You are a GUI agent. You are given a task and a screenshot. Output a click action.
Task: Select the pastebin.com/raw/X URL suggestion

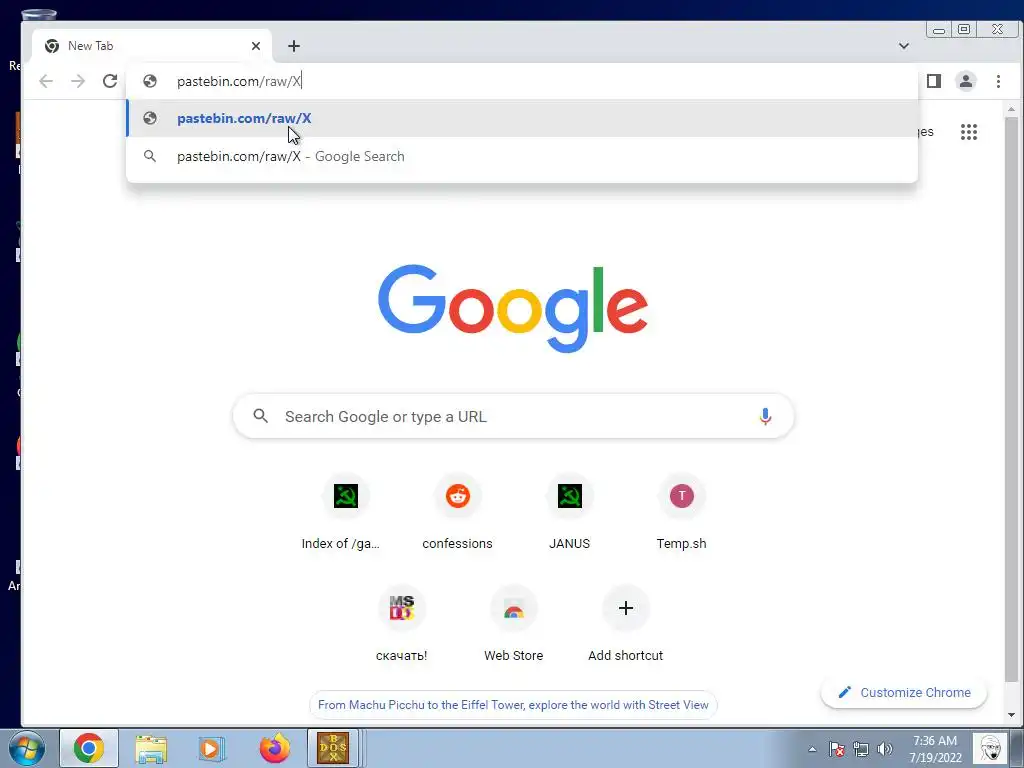point(522,118)
